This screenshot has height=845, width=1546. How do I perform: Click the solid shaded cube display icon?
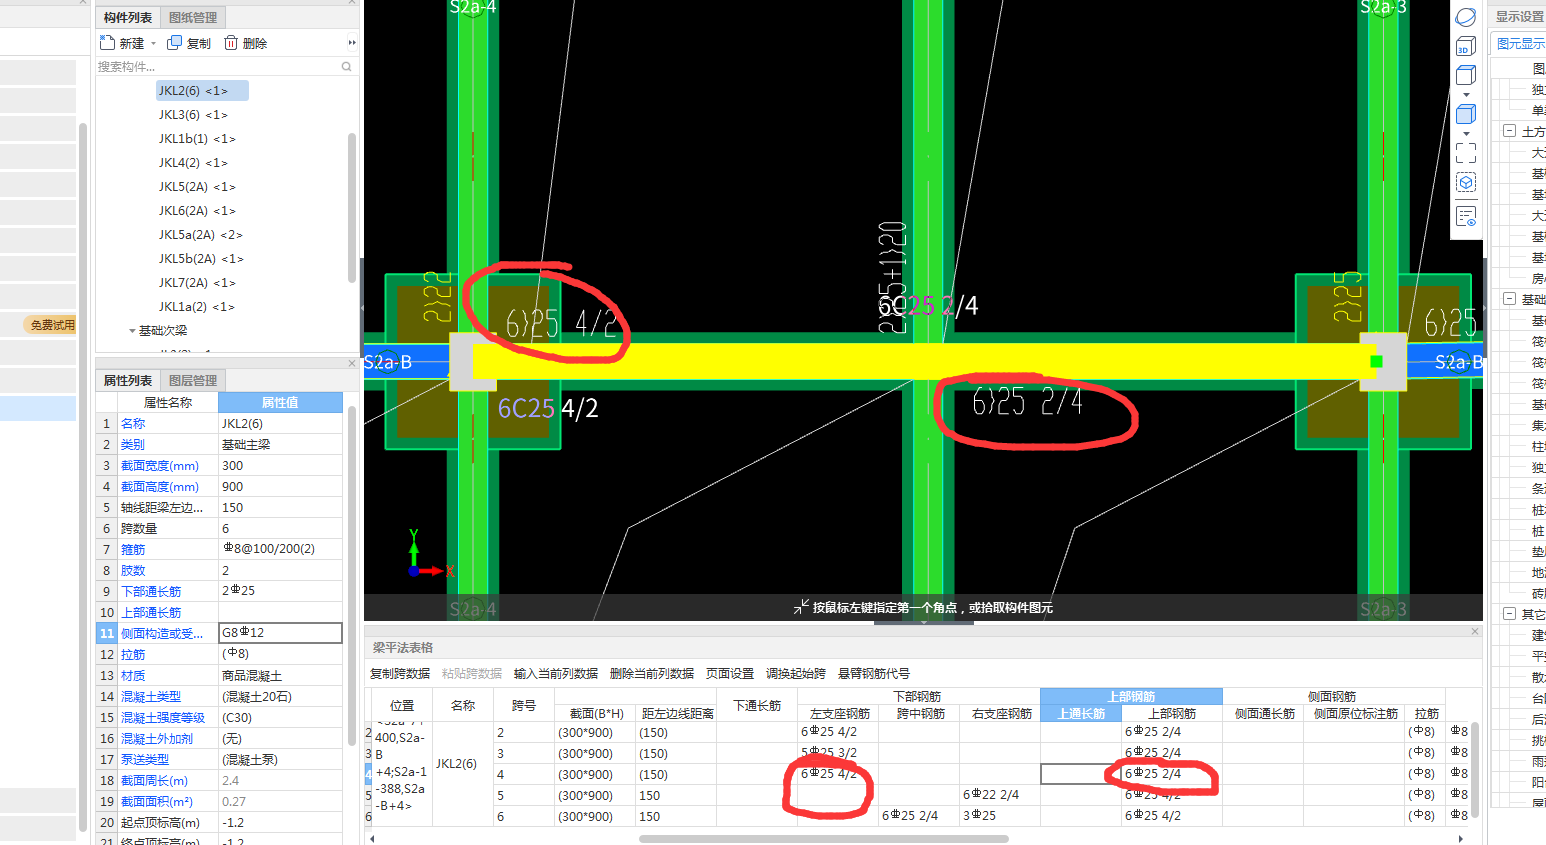pyautogui.click(x=1465, y=114)
